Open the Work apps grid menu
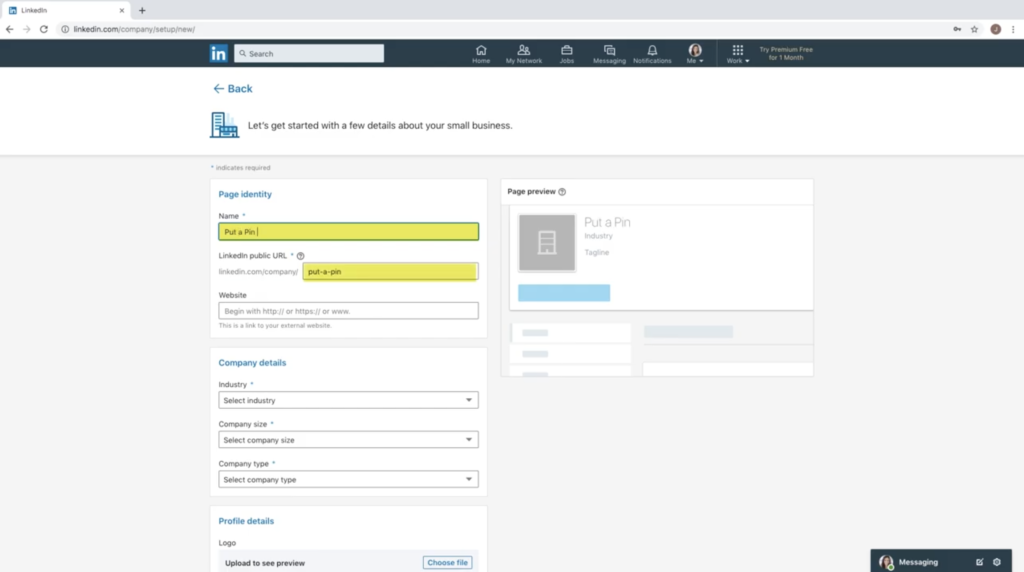This screenshot has height=572, width=1024. click(738, 54)
